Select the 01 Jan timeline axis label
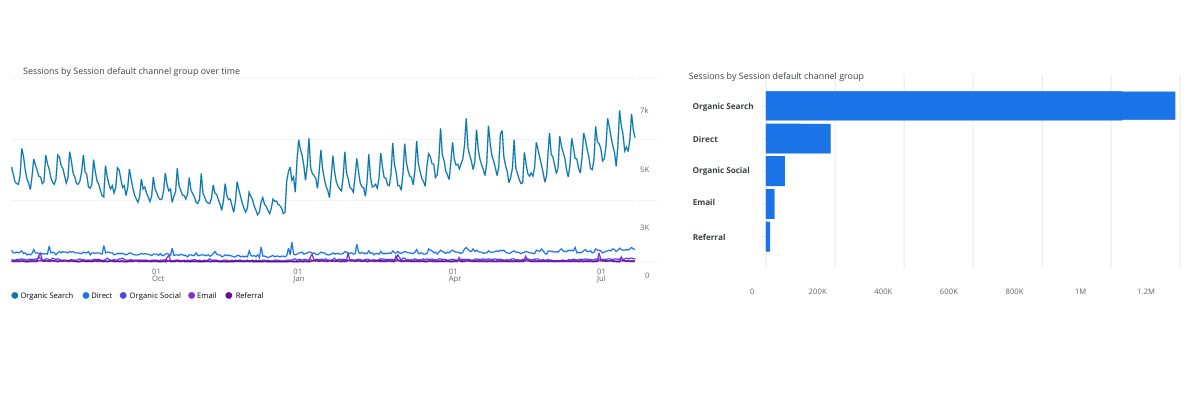1200x400 pixels. click(298, 275)
